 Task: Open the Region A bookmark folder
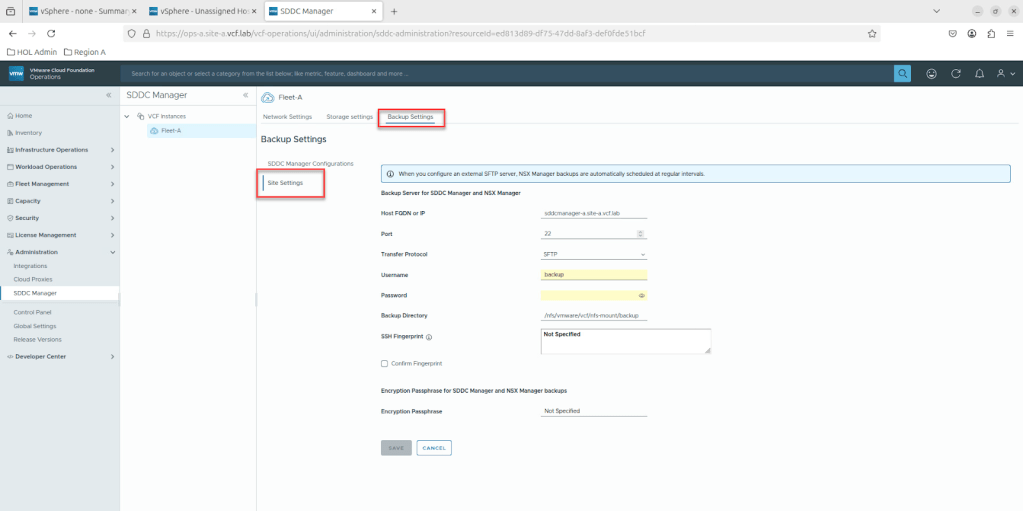(85, 52)
